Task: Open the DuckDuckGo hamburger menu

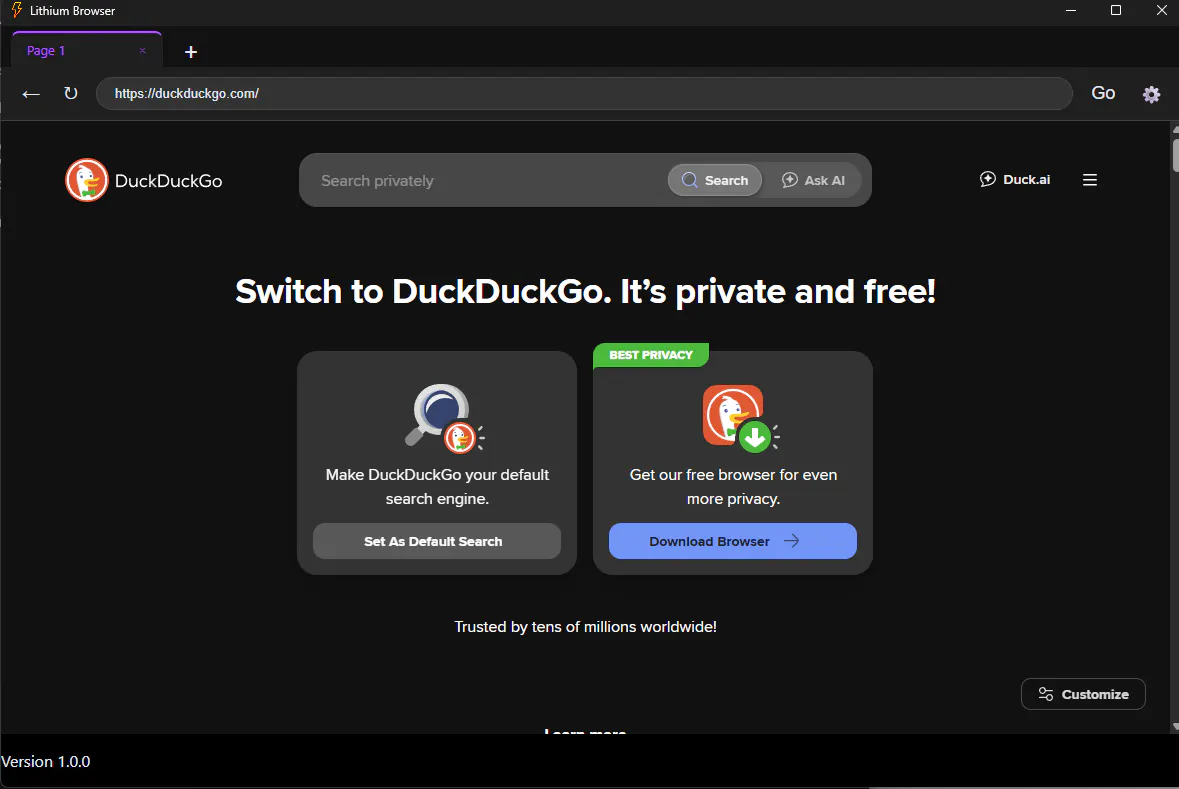Action: (x=1090, y=180)
